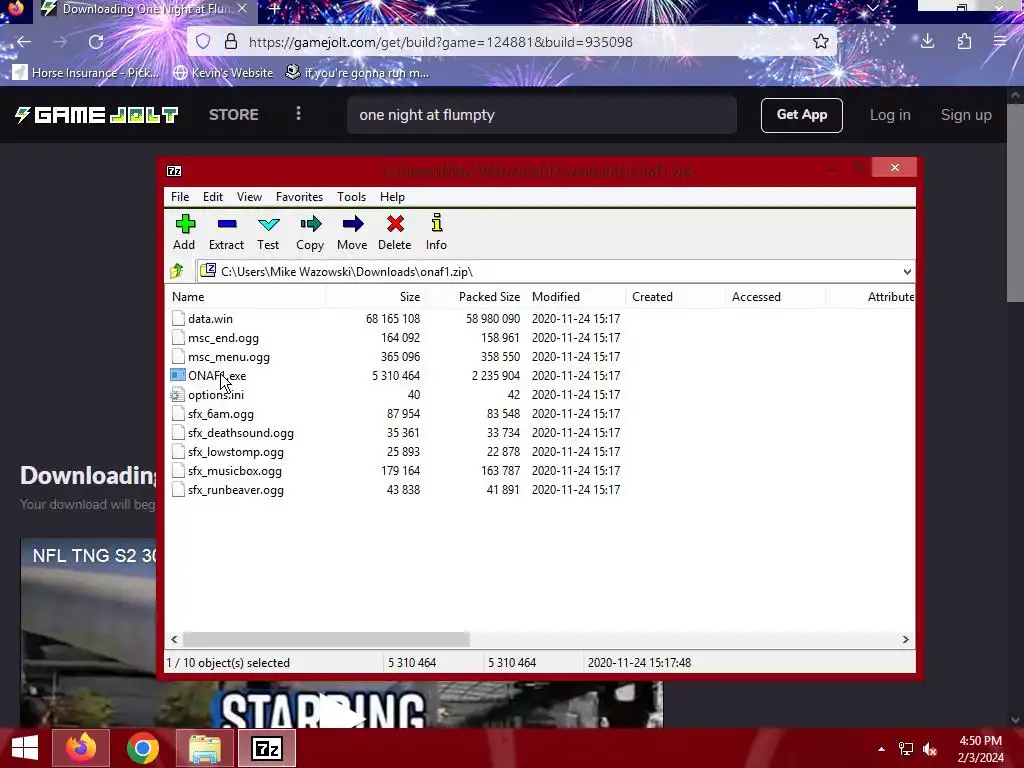
Task: Open the Firefox downloads panel
Action: point(927,42)
